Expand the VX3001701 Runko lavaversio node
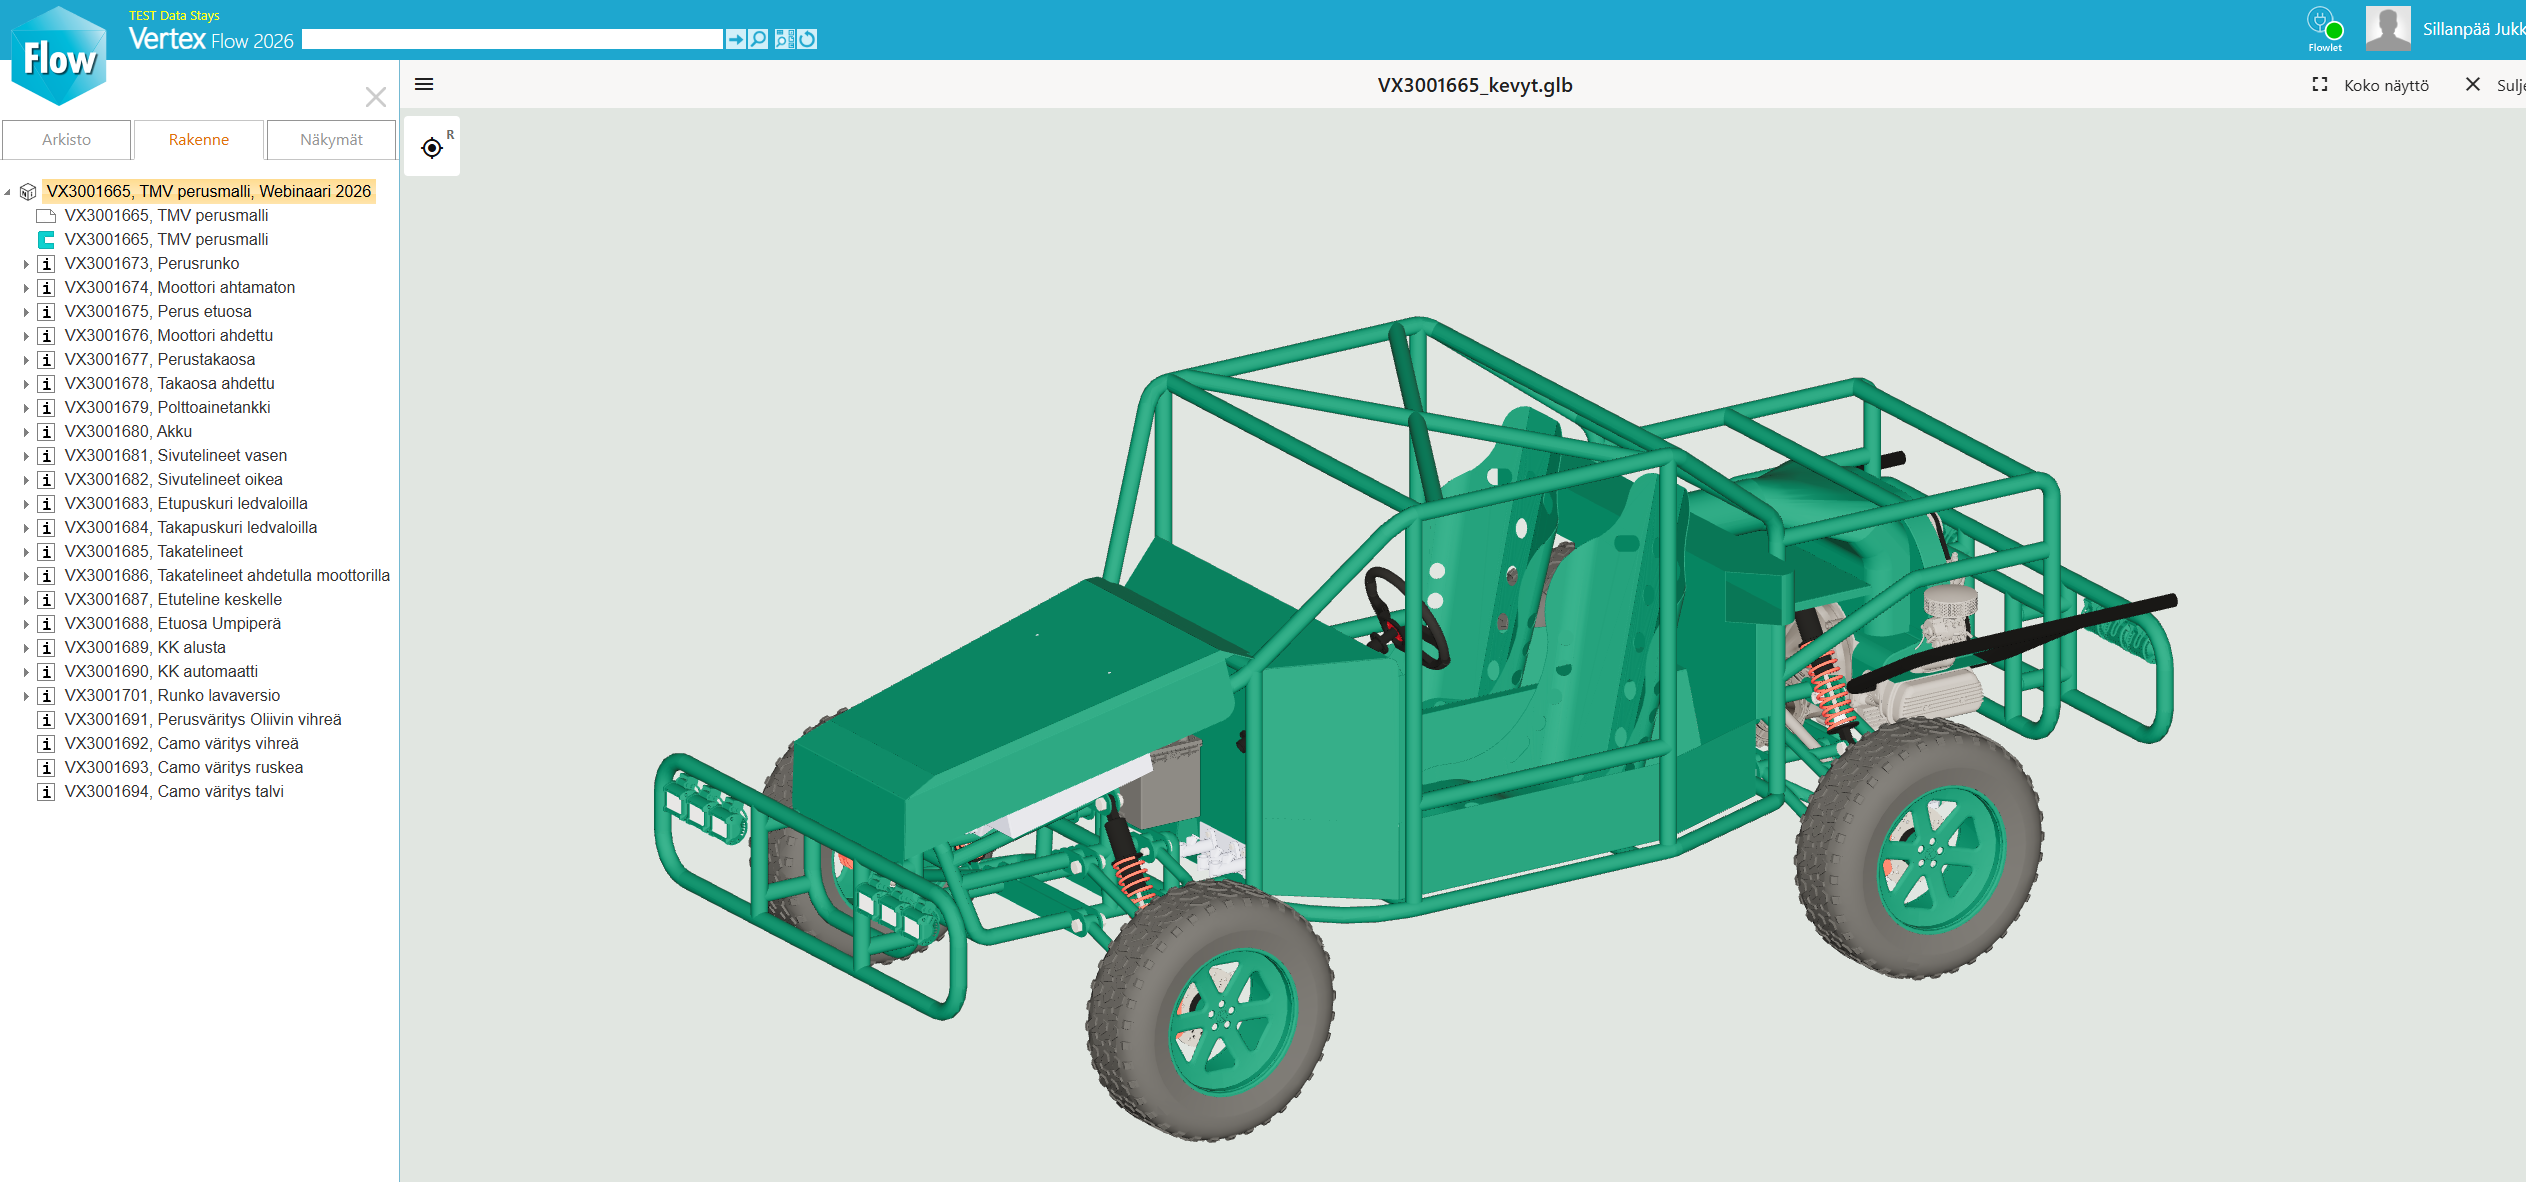The height and width of the screenshot is (1182, 2526). pyautogui.click(x=26, y=696)
